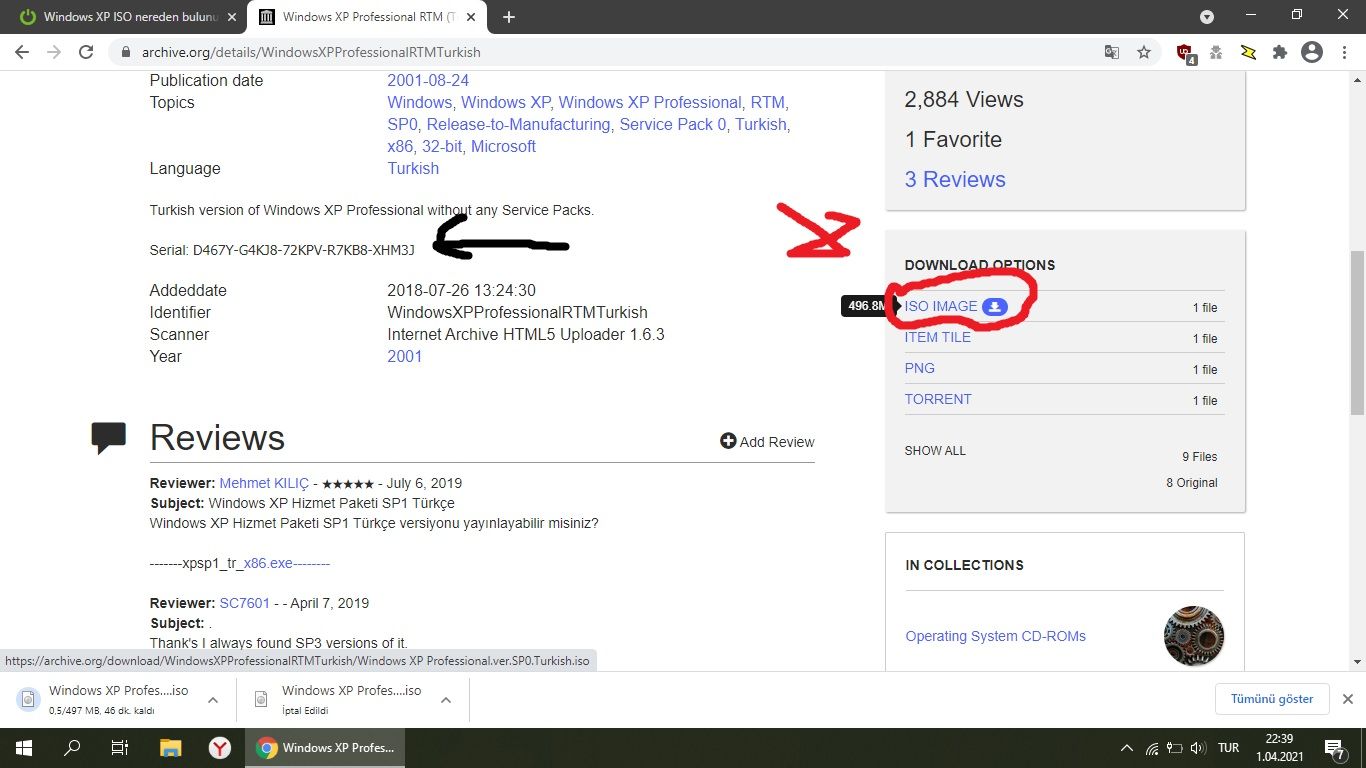Click the yellow extension icon in toolbar

[1248, 53]
